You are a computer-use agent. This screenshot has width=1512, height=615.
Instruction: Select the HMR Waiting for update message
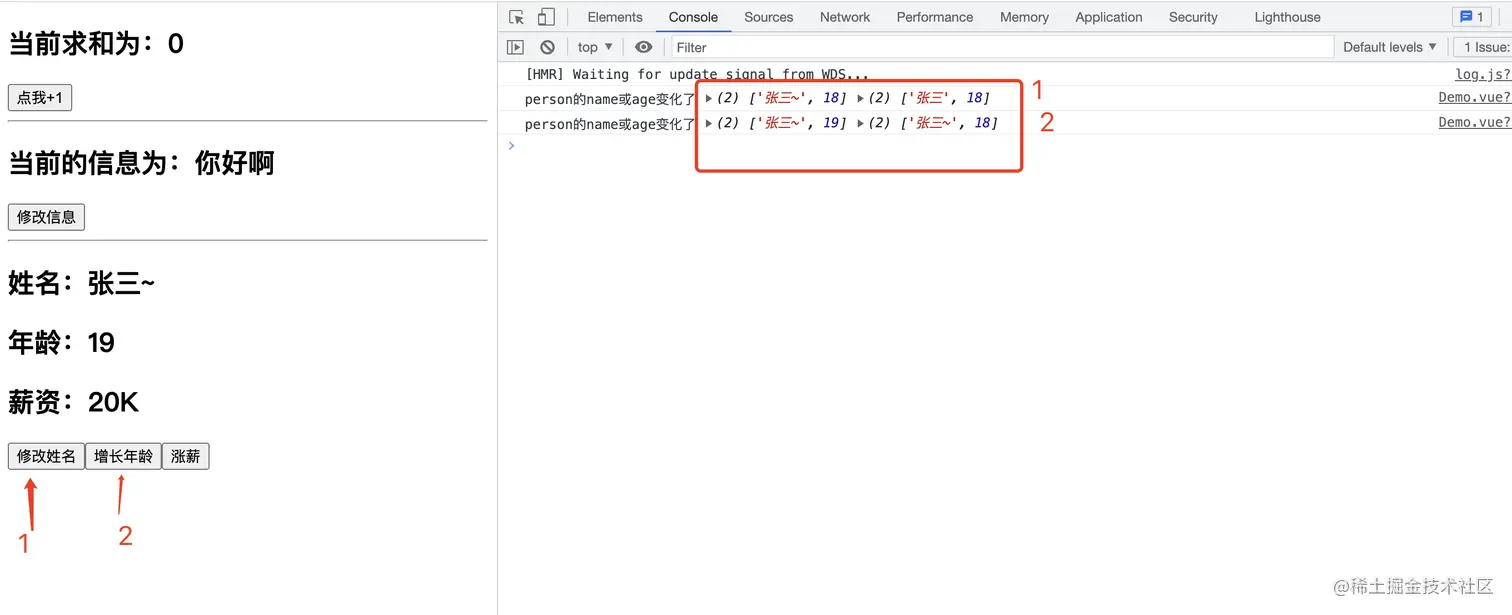coord(697,74)
